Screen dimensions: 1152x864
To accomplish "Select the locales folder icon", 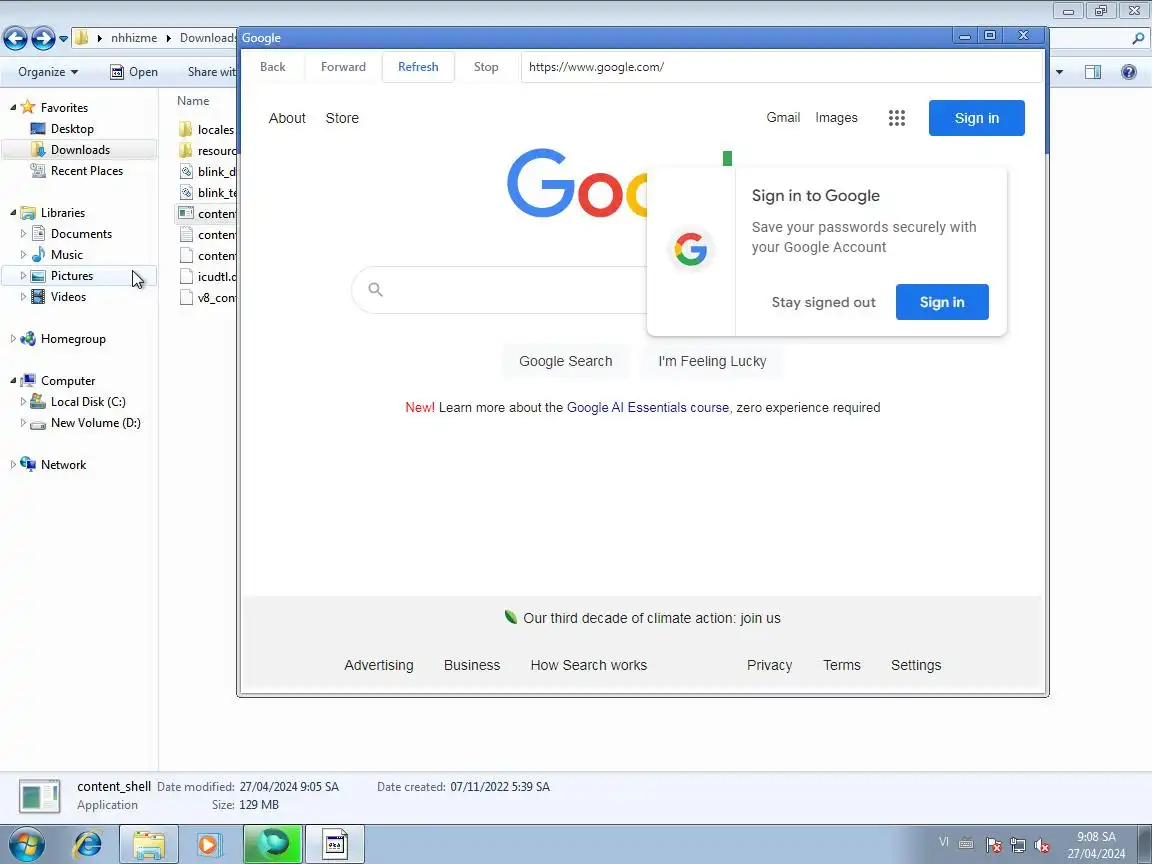I will [x=186, y=129].
